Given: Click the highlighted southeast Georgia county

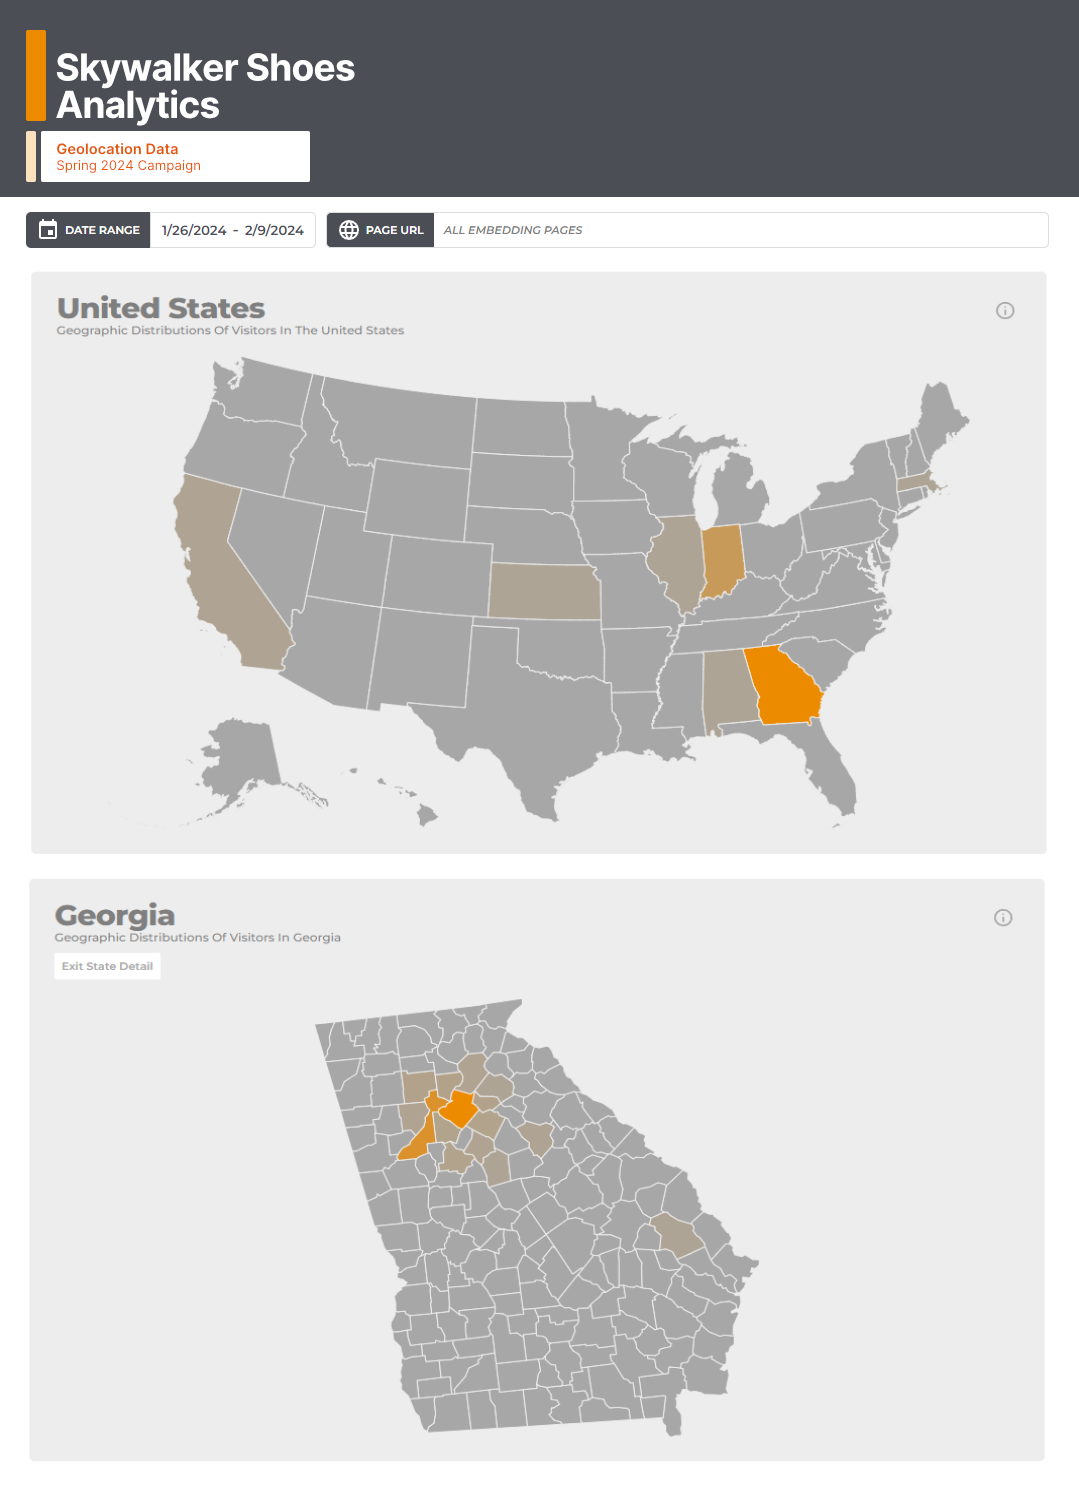Looking at the screenshot, I should click(678, 1235).
